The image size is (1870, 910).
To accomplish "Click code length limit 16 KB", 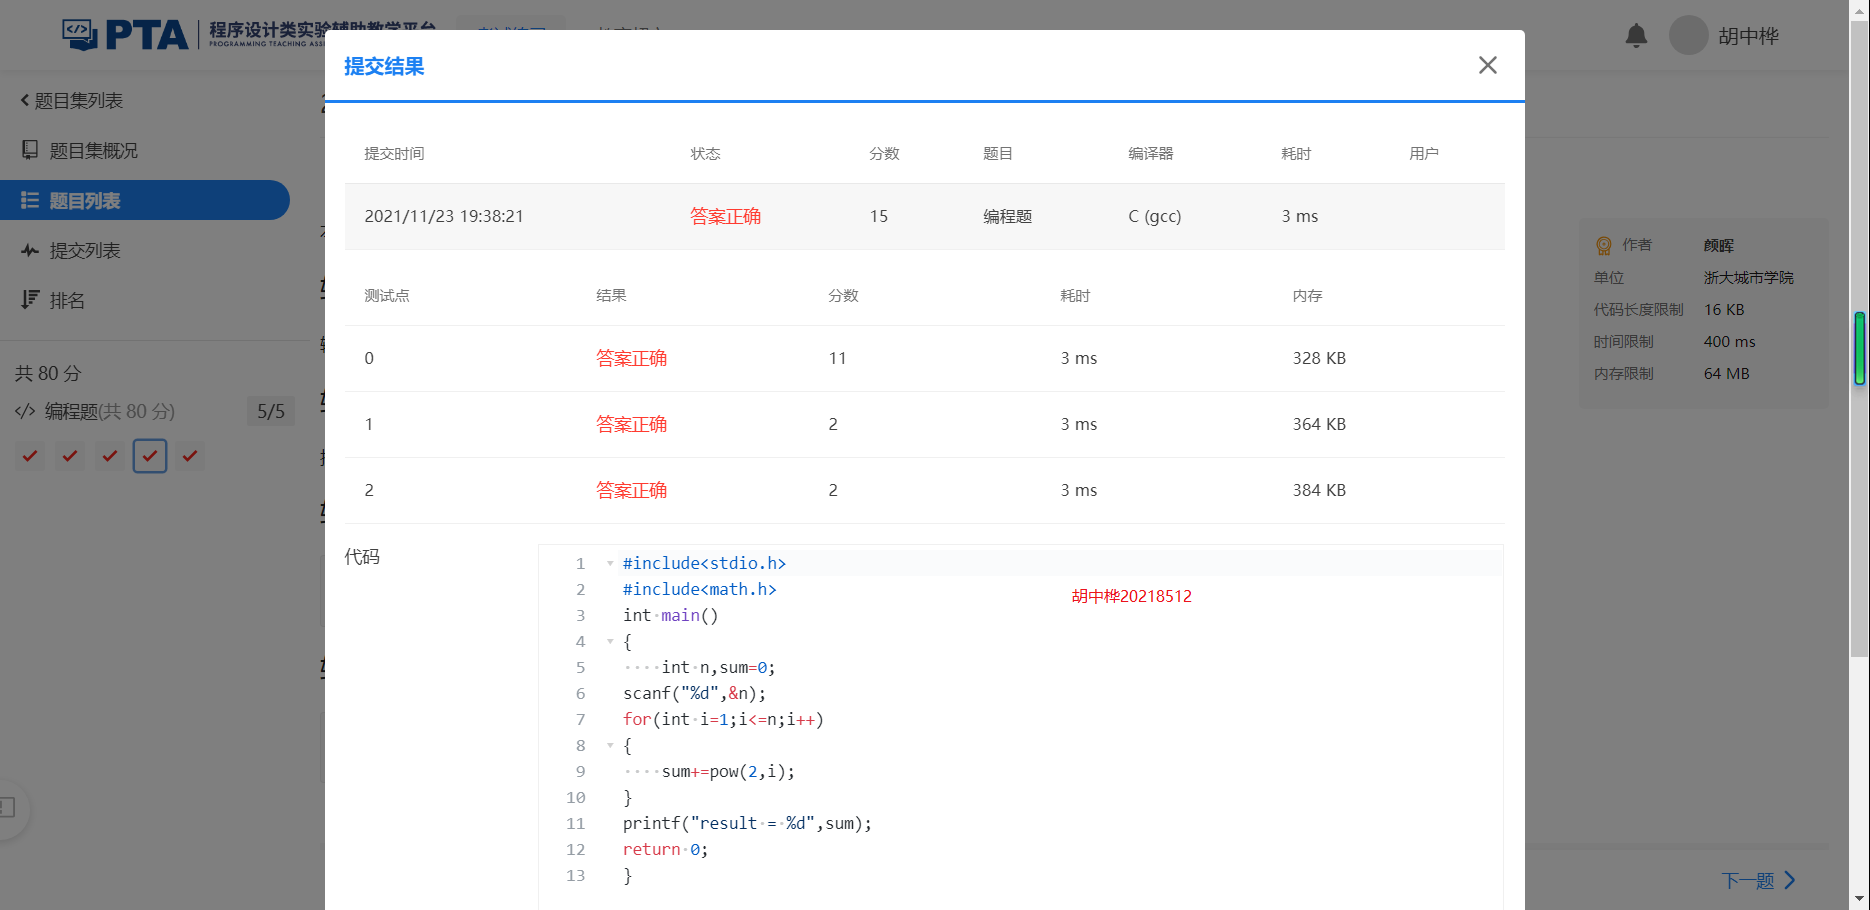I will click(x=1724, y=309).
